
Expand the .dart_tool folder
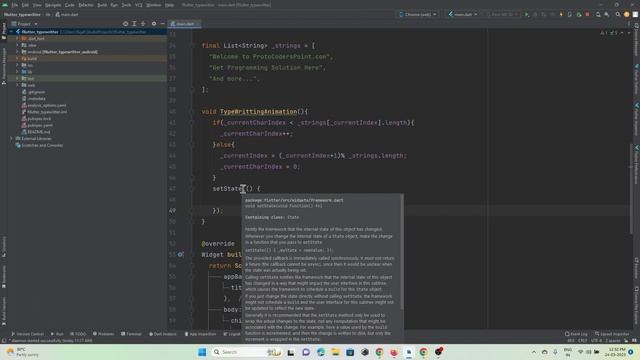17,38
